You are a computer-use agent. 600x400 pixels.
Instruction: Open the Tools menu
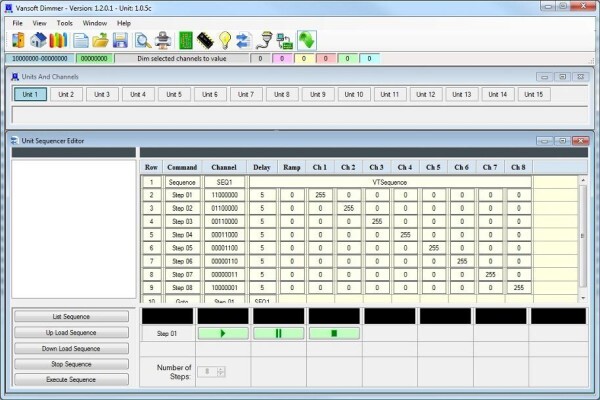(65, 23)
